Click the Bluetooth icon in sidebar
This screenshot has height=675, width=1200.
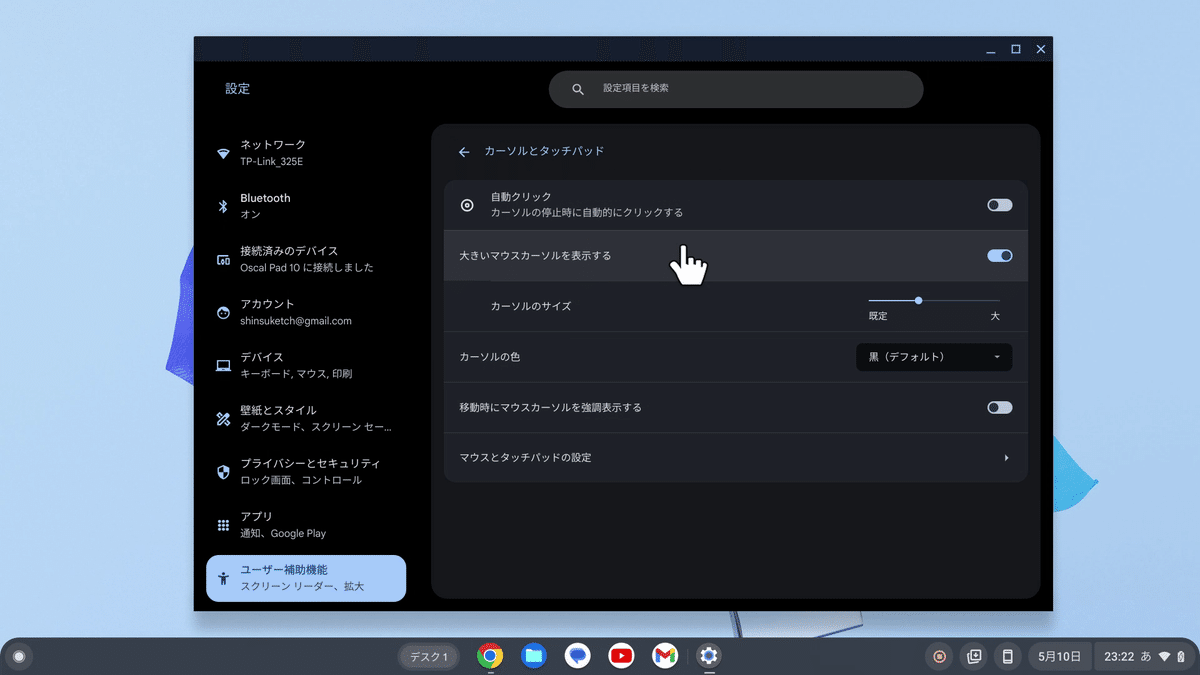pyautogui.click(x=223, y=207)
